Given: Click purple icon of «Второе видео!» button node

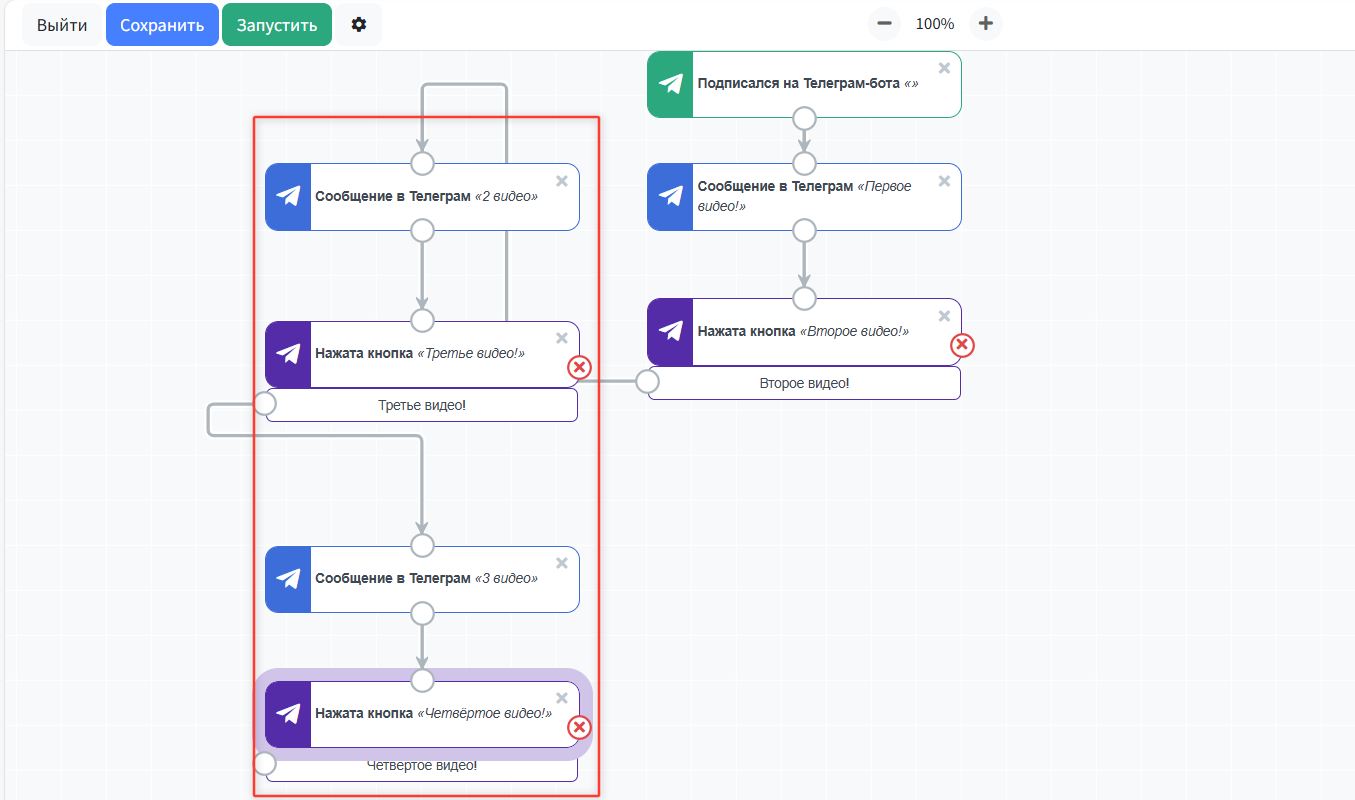Looking at the screenshot, I should [x=671, y=331].
